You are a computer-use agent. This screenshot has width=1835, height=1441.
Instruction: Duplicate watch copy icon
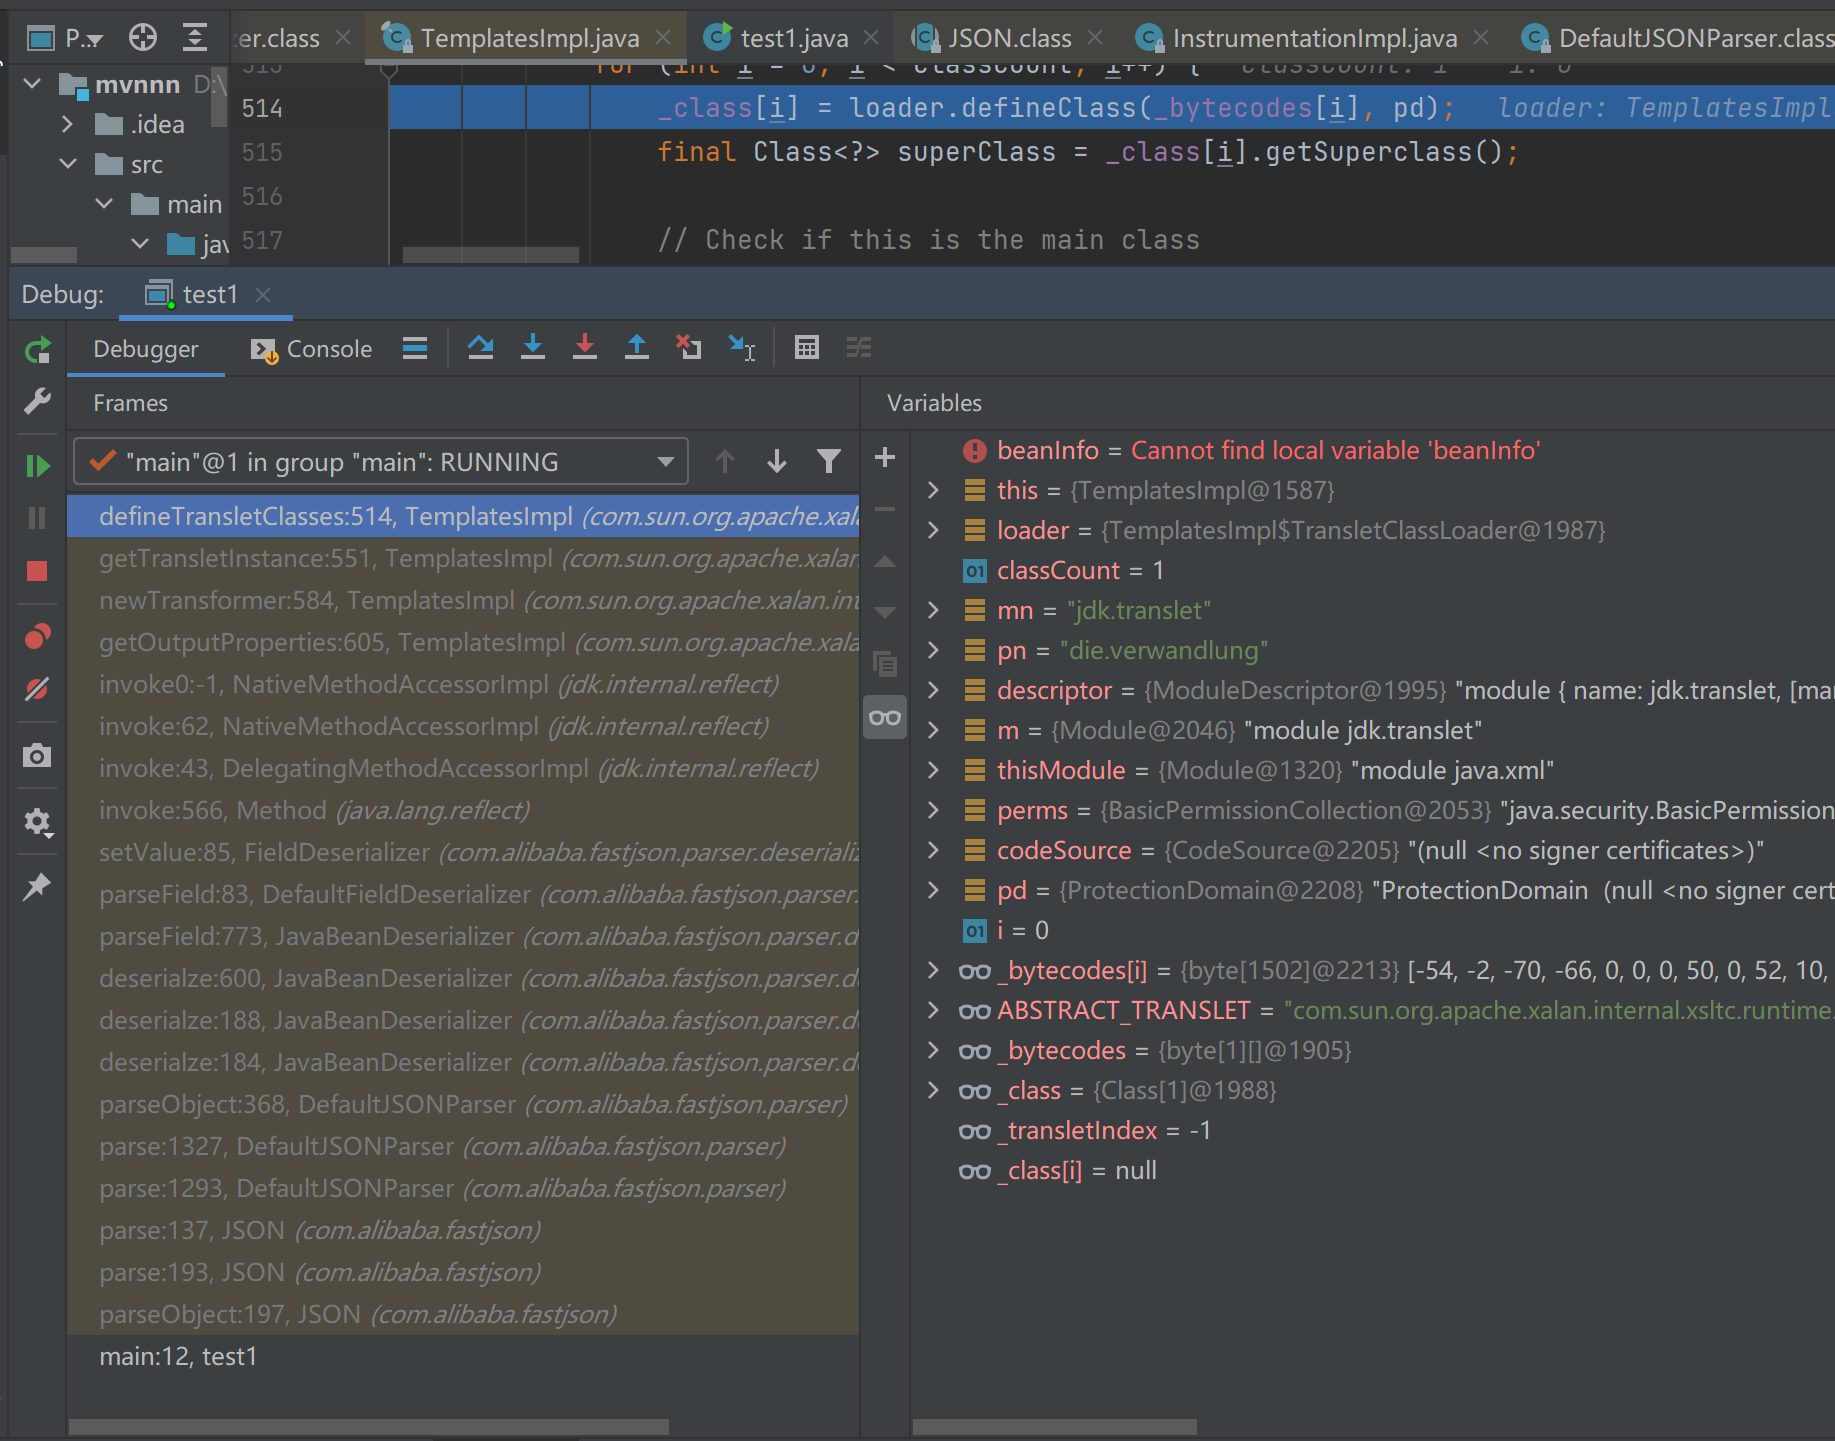885,664
